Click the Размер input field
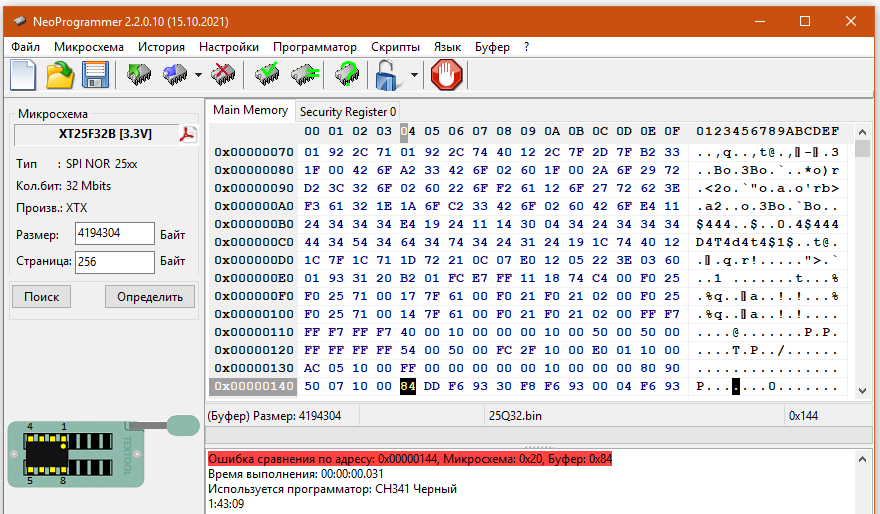Screen dimensions: 880x514 [114, 234]
